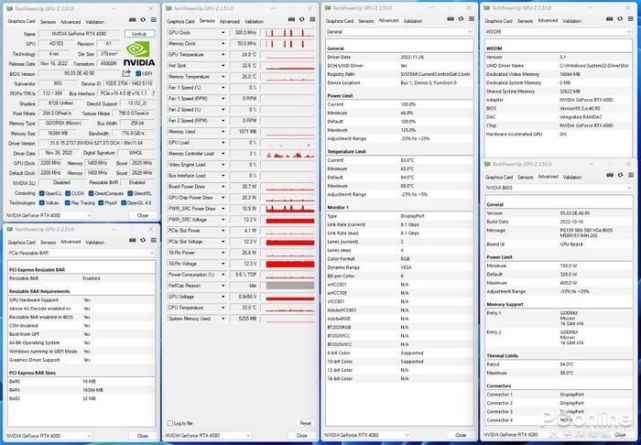Click Close button in PCIe Resizable BAR window
This screenshot has height=445, width=641.
tap(142, 436)
